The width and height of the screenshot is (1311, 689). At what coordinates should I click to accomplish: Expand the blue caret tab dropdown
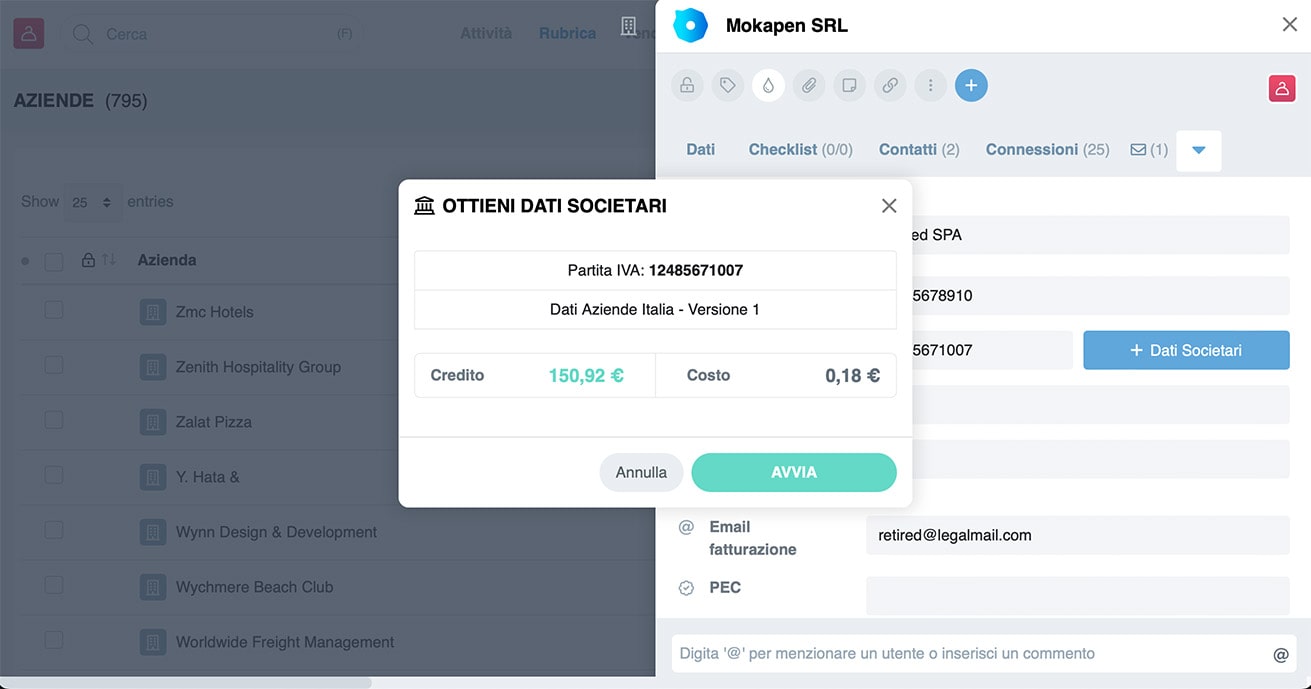coord(1198,150)
